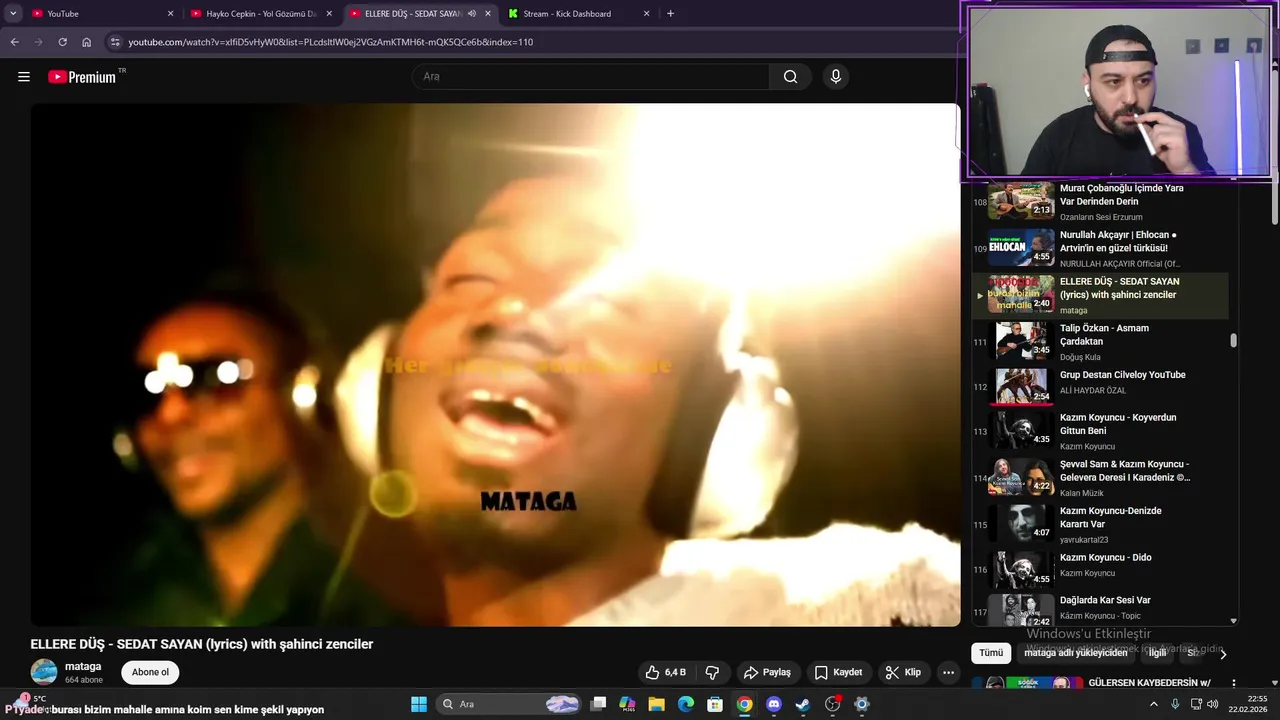Click the YouTube Premium logo
The width and height of the screenshot is (1280, 720).
click(83, 77)
